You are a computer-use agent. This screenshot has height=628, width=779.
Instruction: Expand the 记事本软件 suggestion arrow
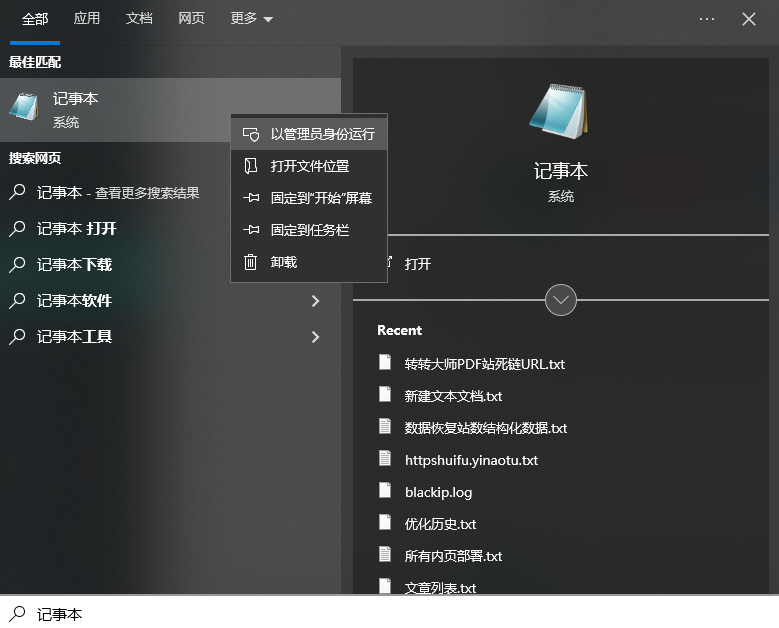(x=315, y=301)
